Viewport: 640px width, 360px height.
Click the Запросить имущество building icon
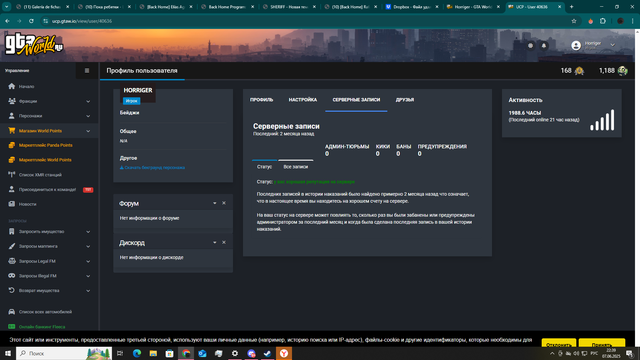coord(11,231)
